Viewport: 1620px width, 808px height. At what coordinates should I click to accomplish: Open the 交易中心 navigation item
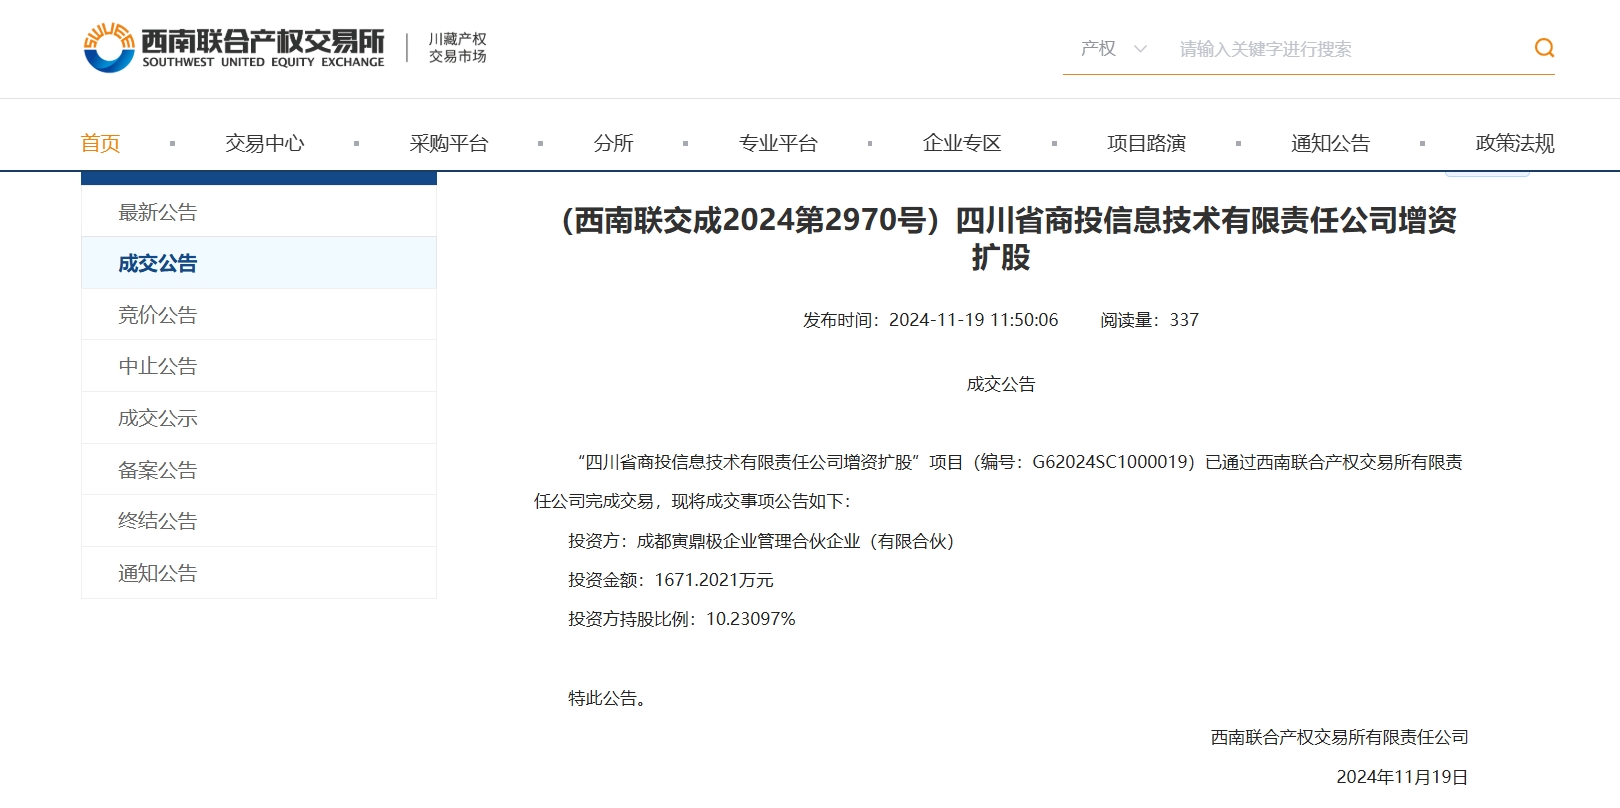coord(264,143)
